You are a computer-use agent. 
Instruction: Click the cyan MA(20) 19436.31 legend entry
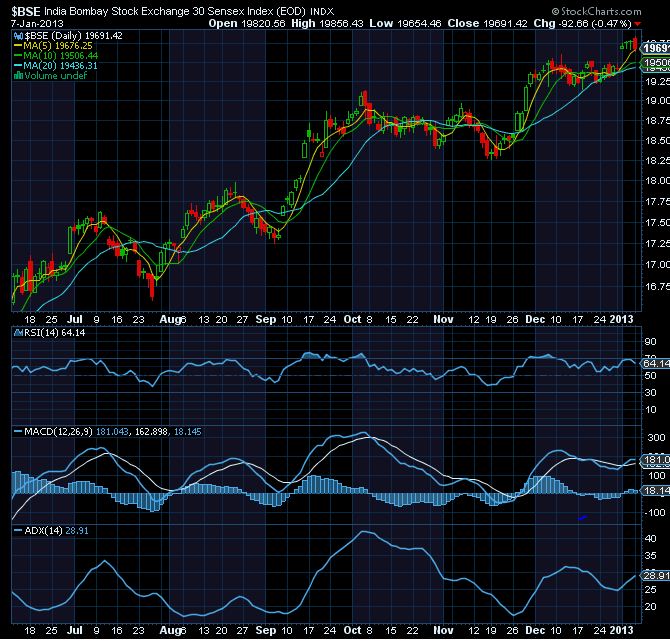(56, 65)
